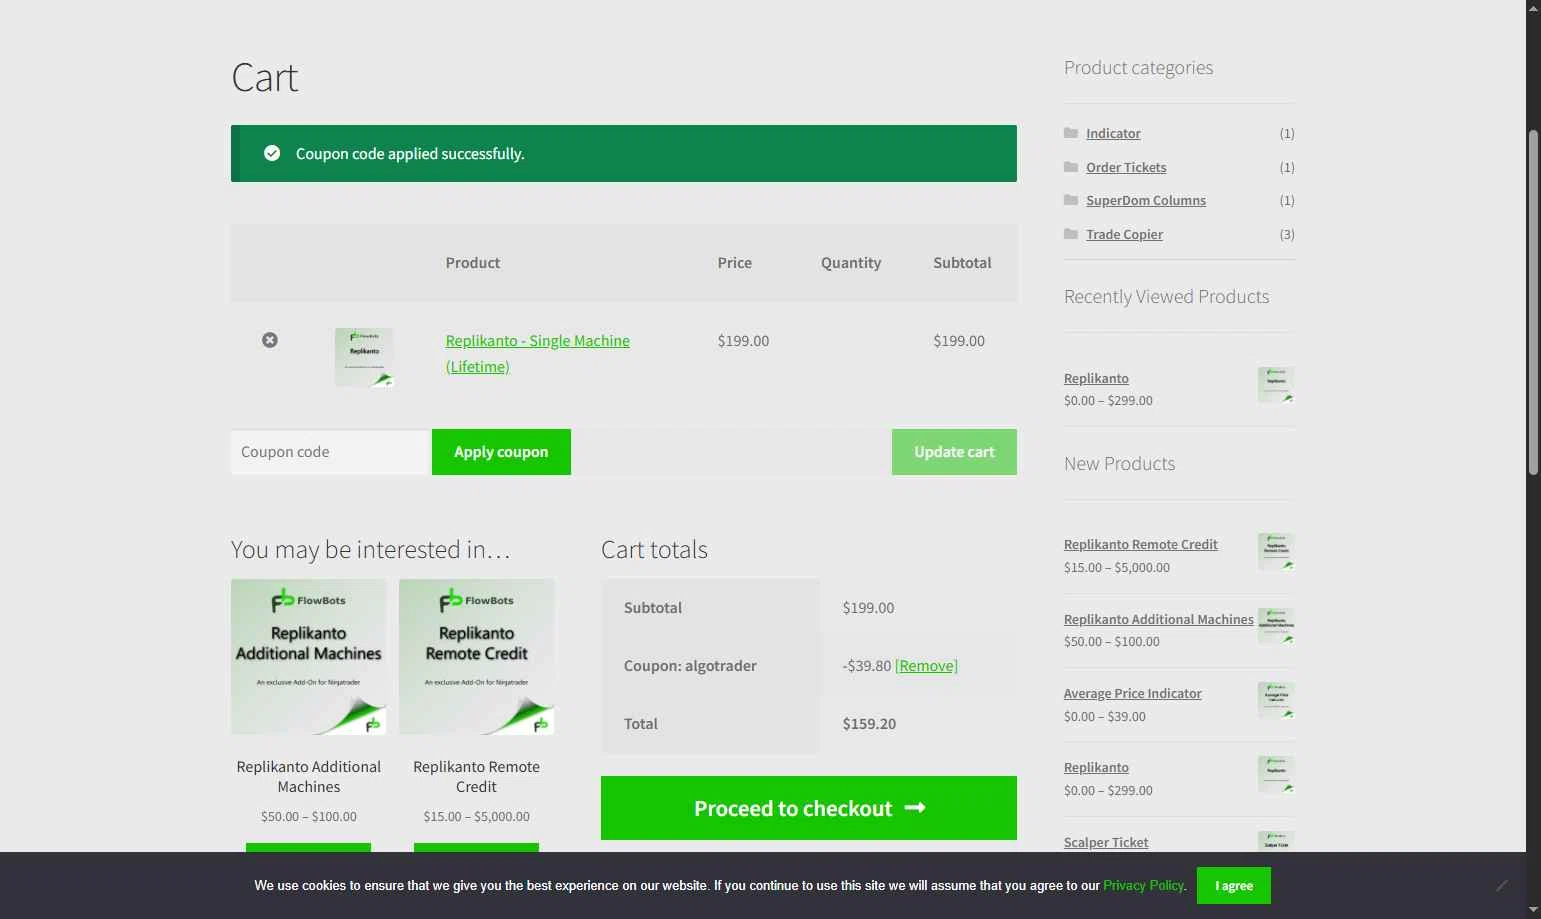Click the Update cart button

tap(954, 452)
